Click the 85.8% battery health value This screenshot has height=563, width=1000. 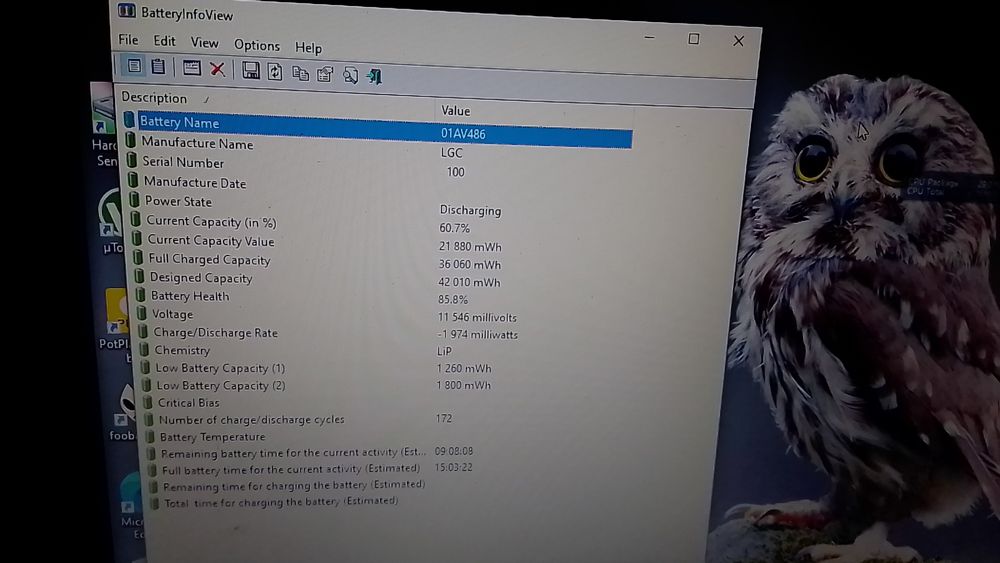pyautogui.click(x=453, y=300)
